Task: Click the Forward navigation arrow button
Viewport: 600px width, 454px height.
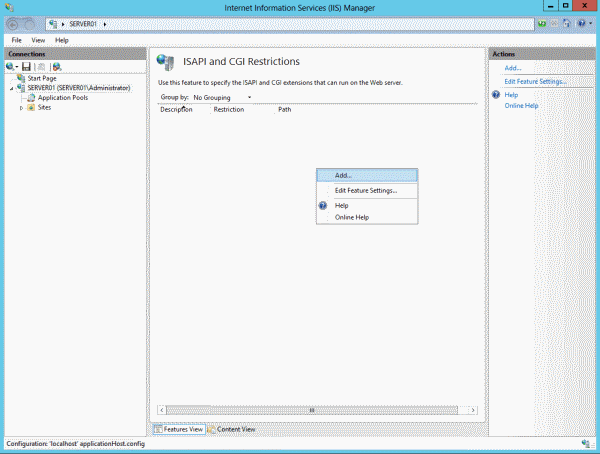Action: tap(30, 25)
